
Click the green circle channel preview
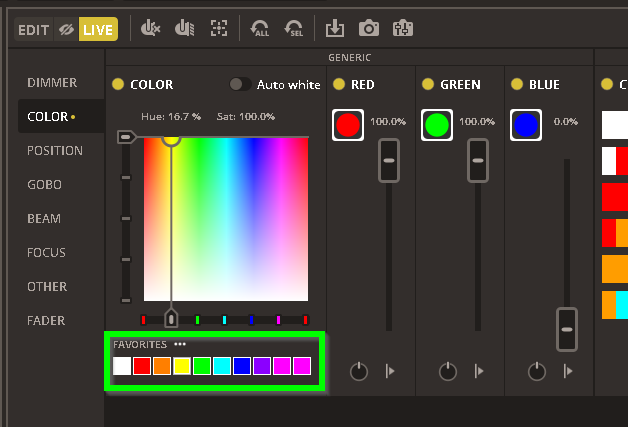tap(437, 125)
